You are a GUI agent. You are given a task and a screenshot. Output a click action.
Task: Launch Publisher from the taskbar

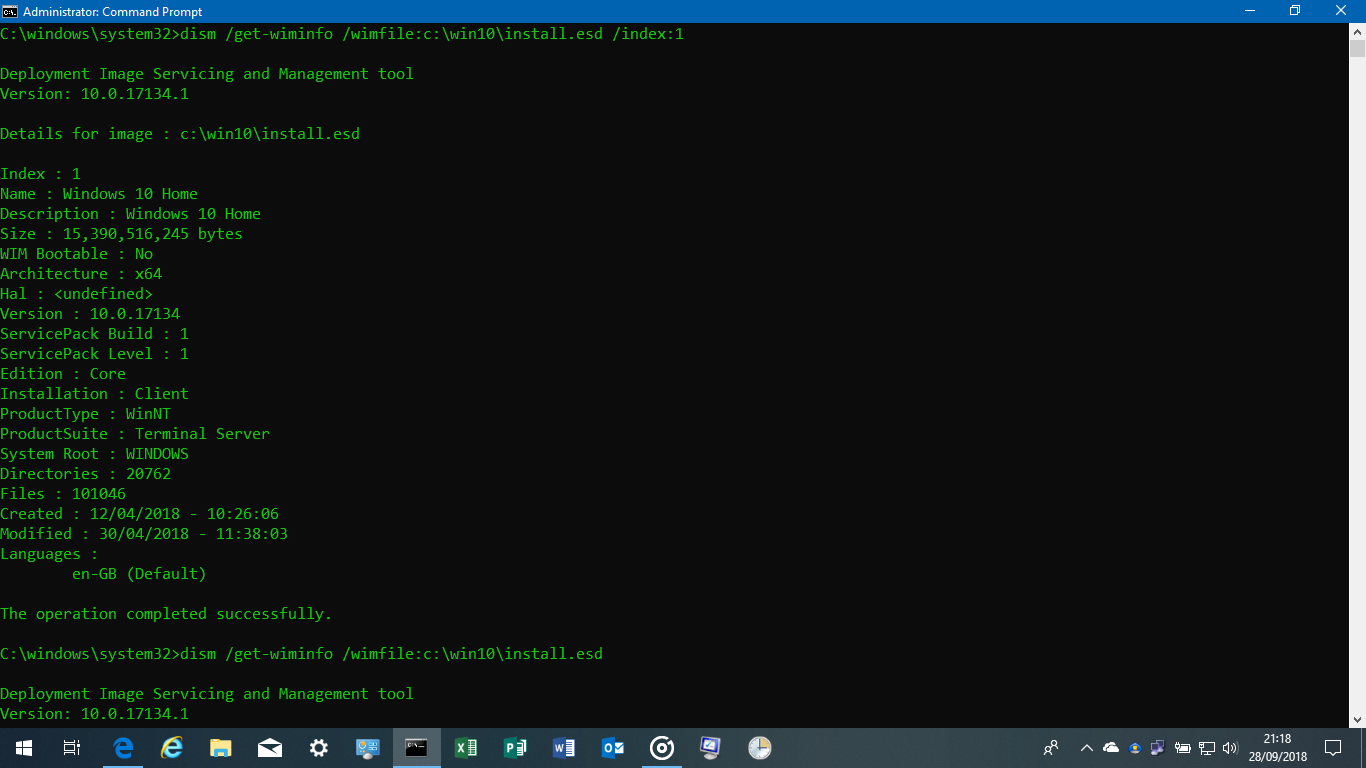[515, 748]
